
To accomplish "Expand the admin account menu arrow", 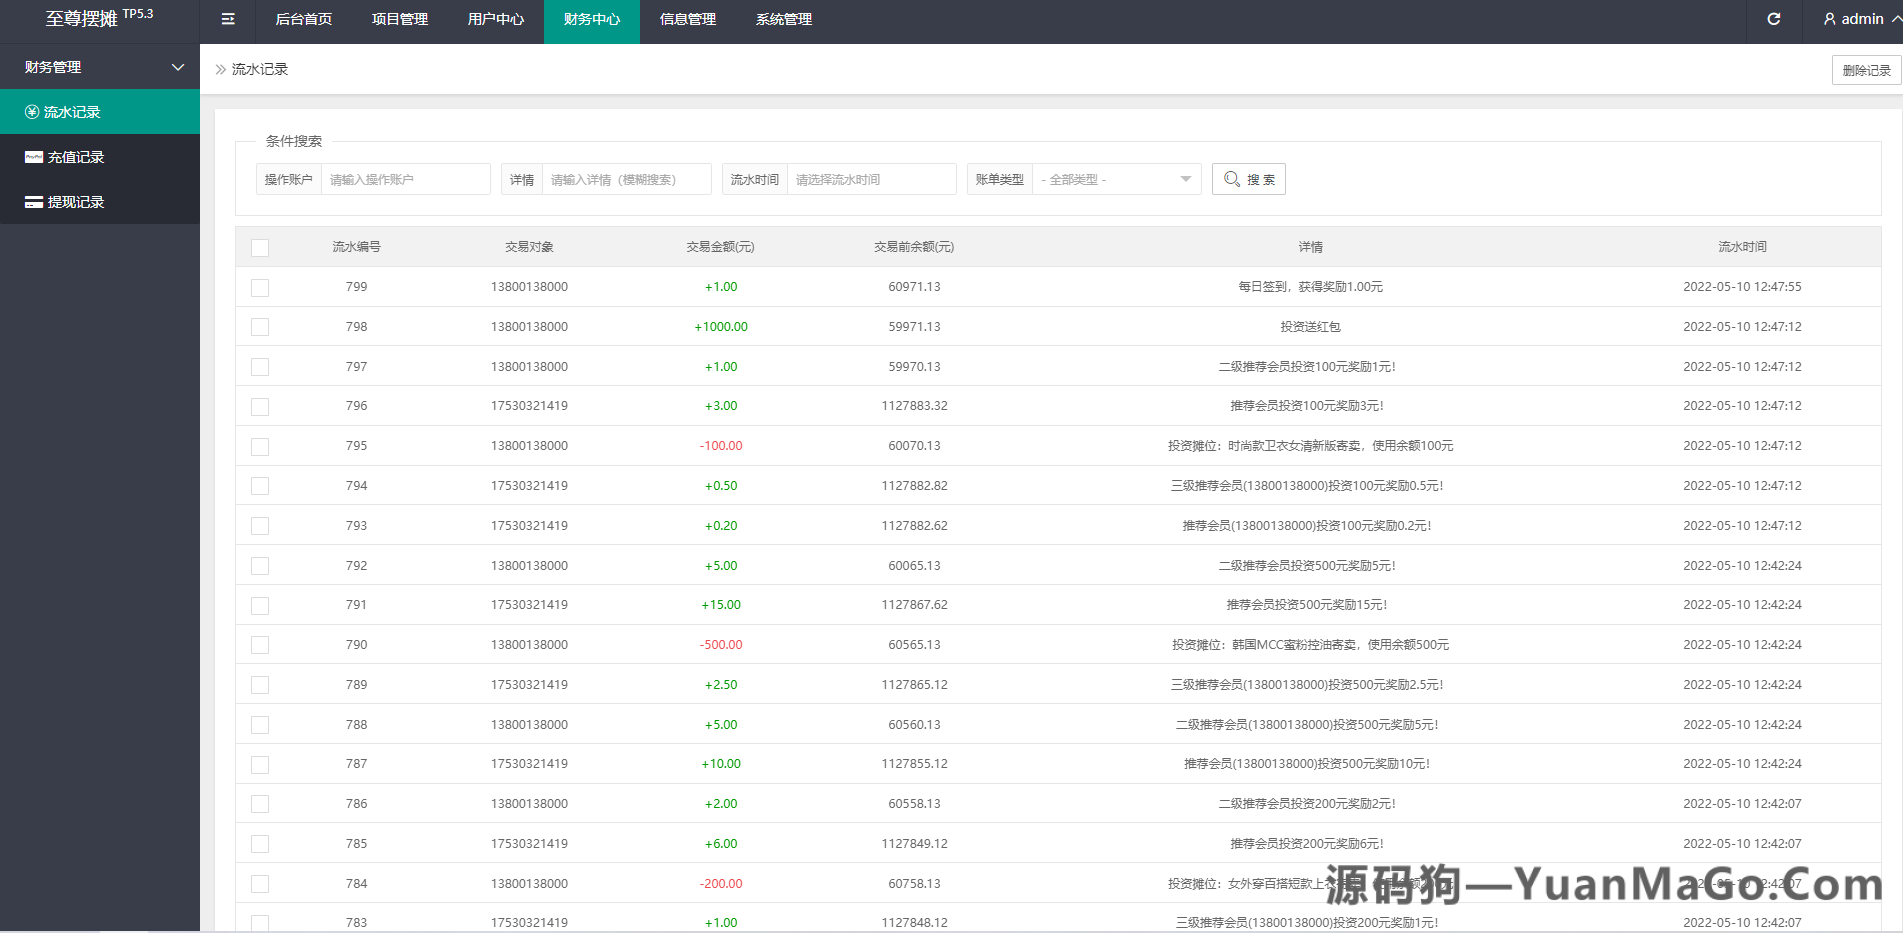I will click(x=1895, y=19).
